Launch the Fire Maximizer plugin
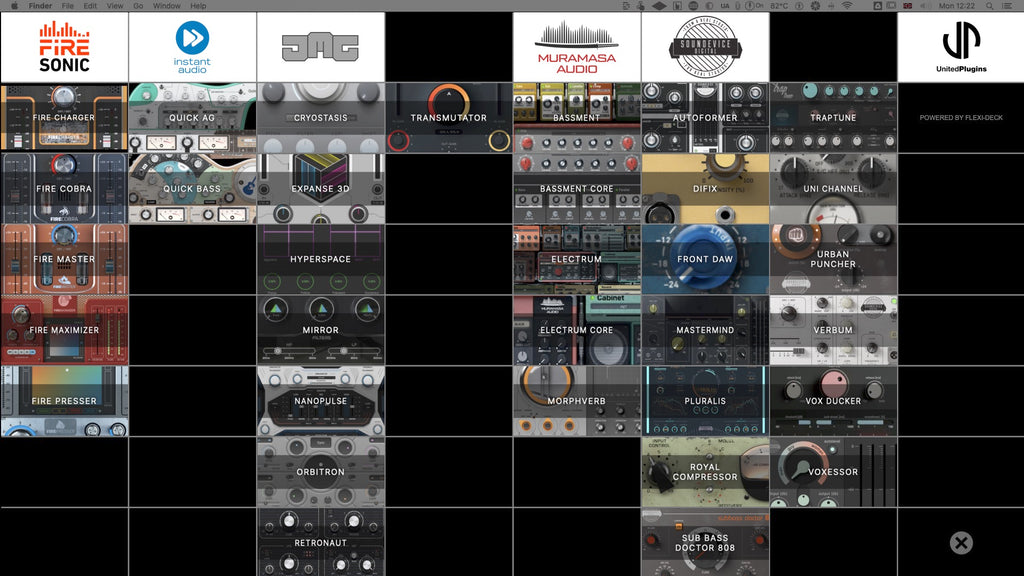 (x=64, y=330)
